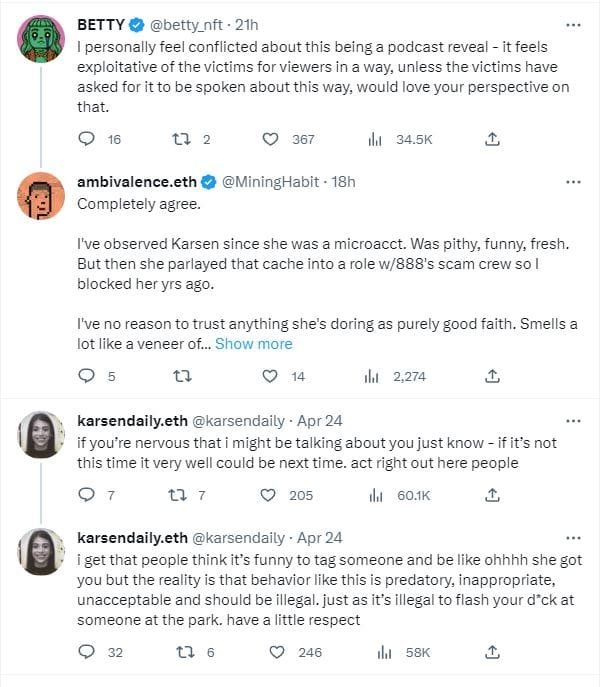The height and width of the screenshot is (687, 612).
Task: Like ambivalence.eth's tweet with 14 likes
Action: click(270, 376)
